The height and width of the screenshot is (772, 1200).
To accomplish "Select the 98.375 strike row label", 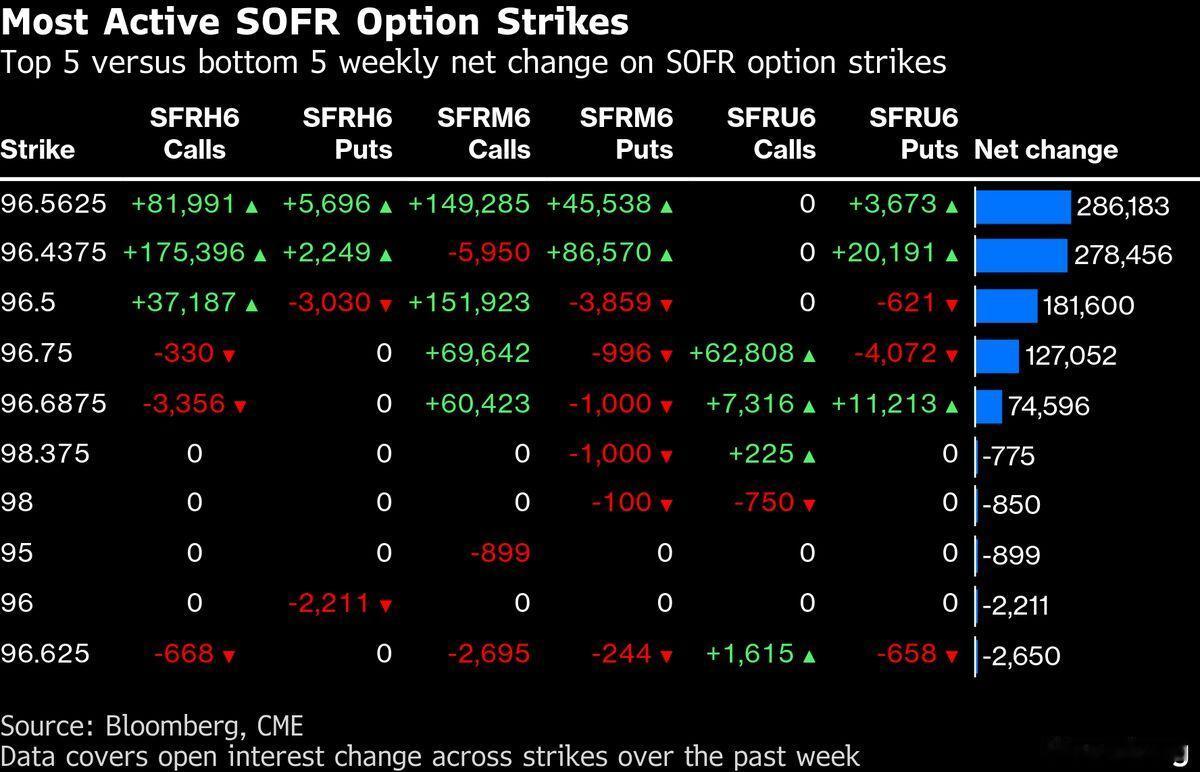I will coord(45,453).
